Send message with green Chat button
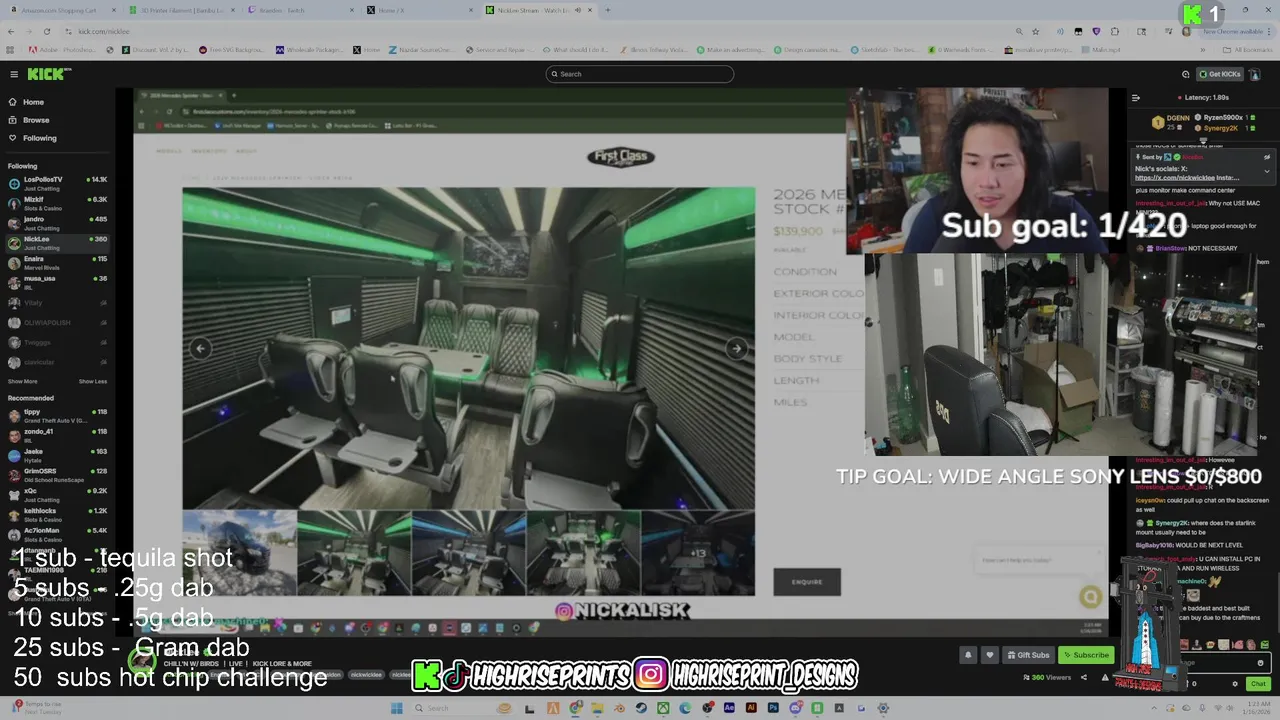The image size is (1280, 720). click(1258, 684)
